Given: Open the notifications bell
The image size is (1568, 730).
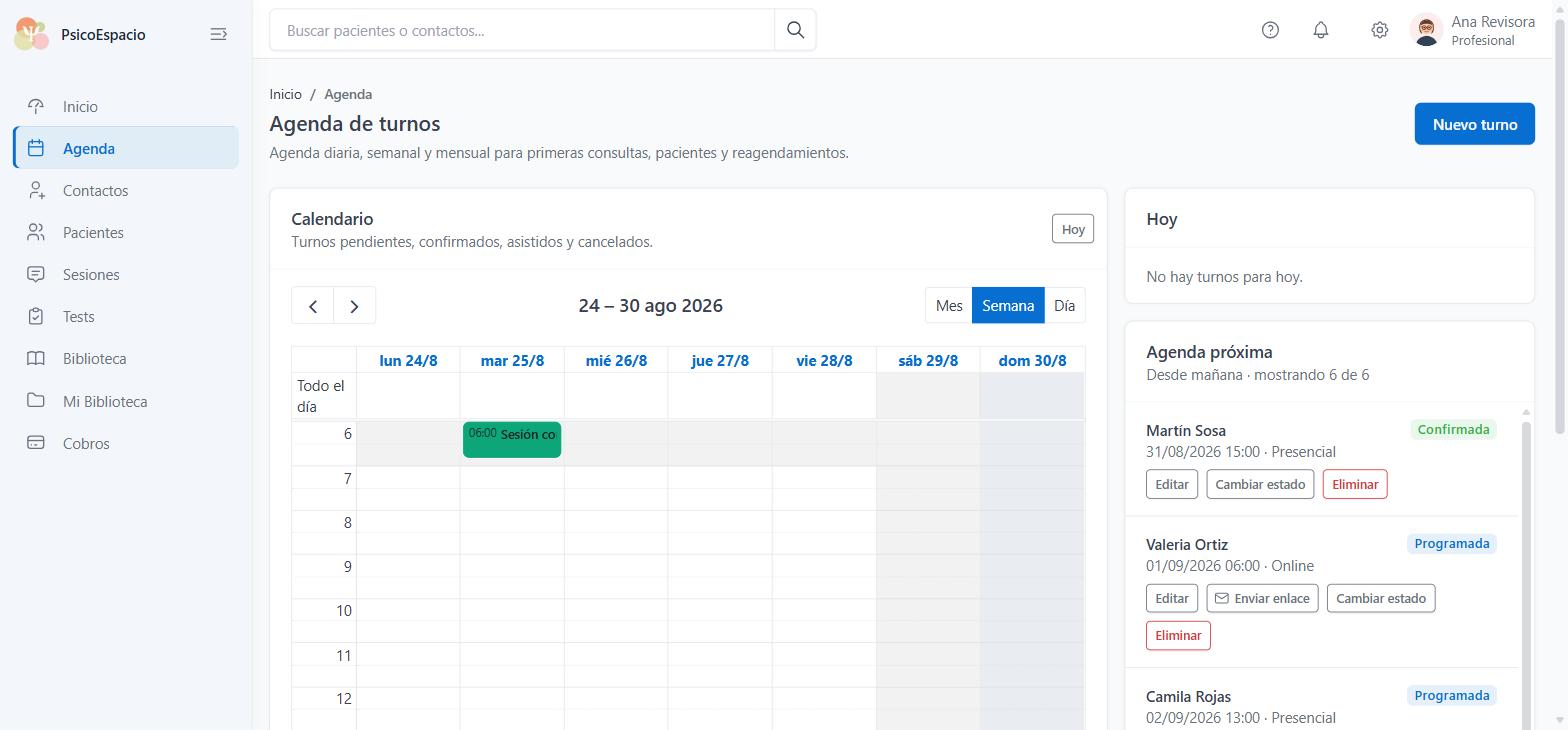Looking at the screenshot, I should coord(1321,30).
